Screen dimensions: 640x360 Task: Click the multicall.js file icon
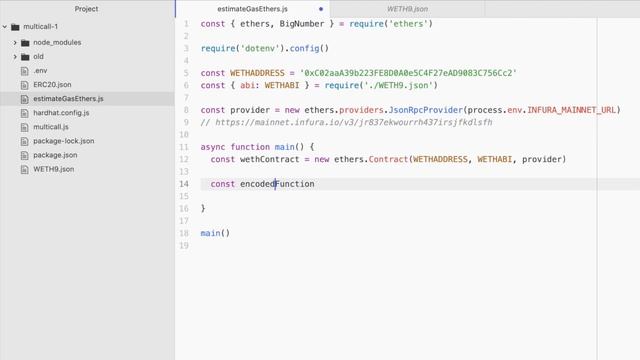[x=24, y=127]
